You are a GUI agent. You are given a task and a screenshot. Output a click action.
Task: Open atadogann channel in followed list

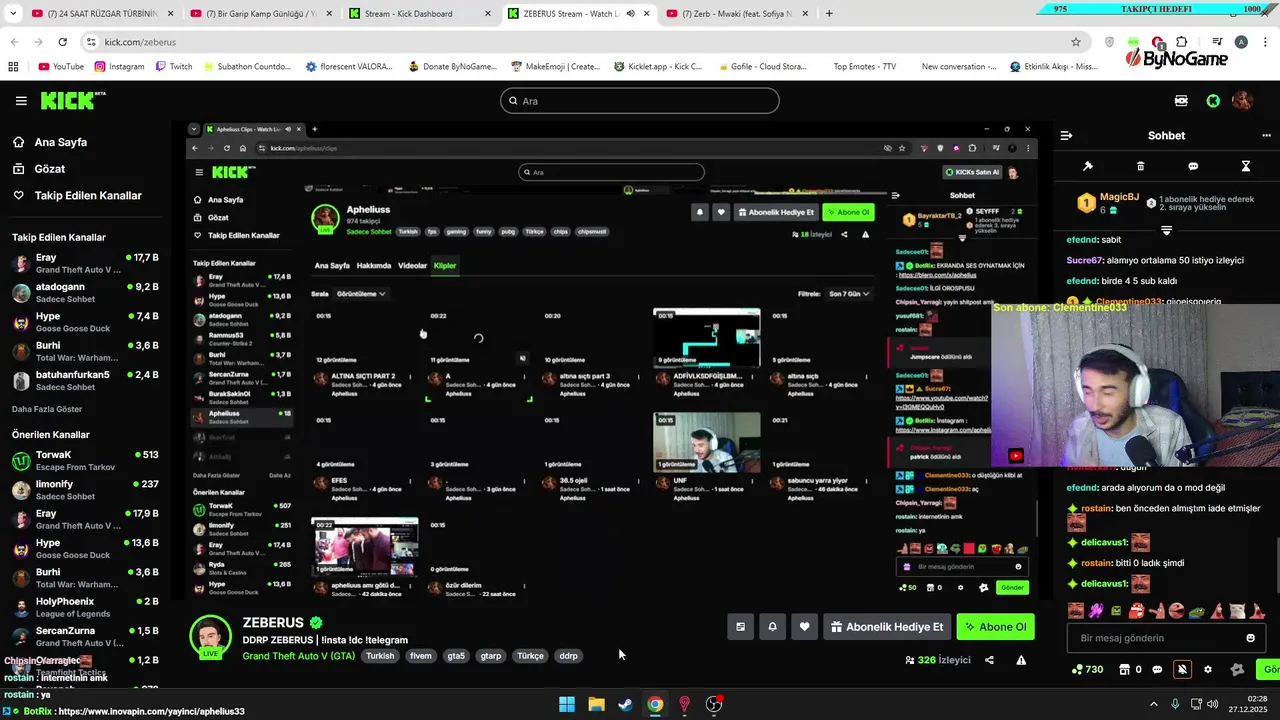pos(84,292)
